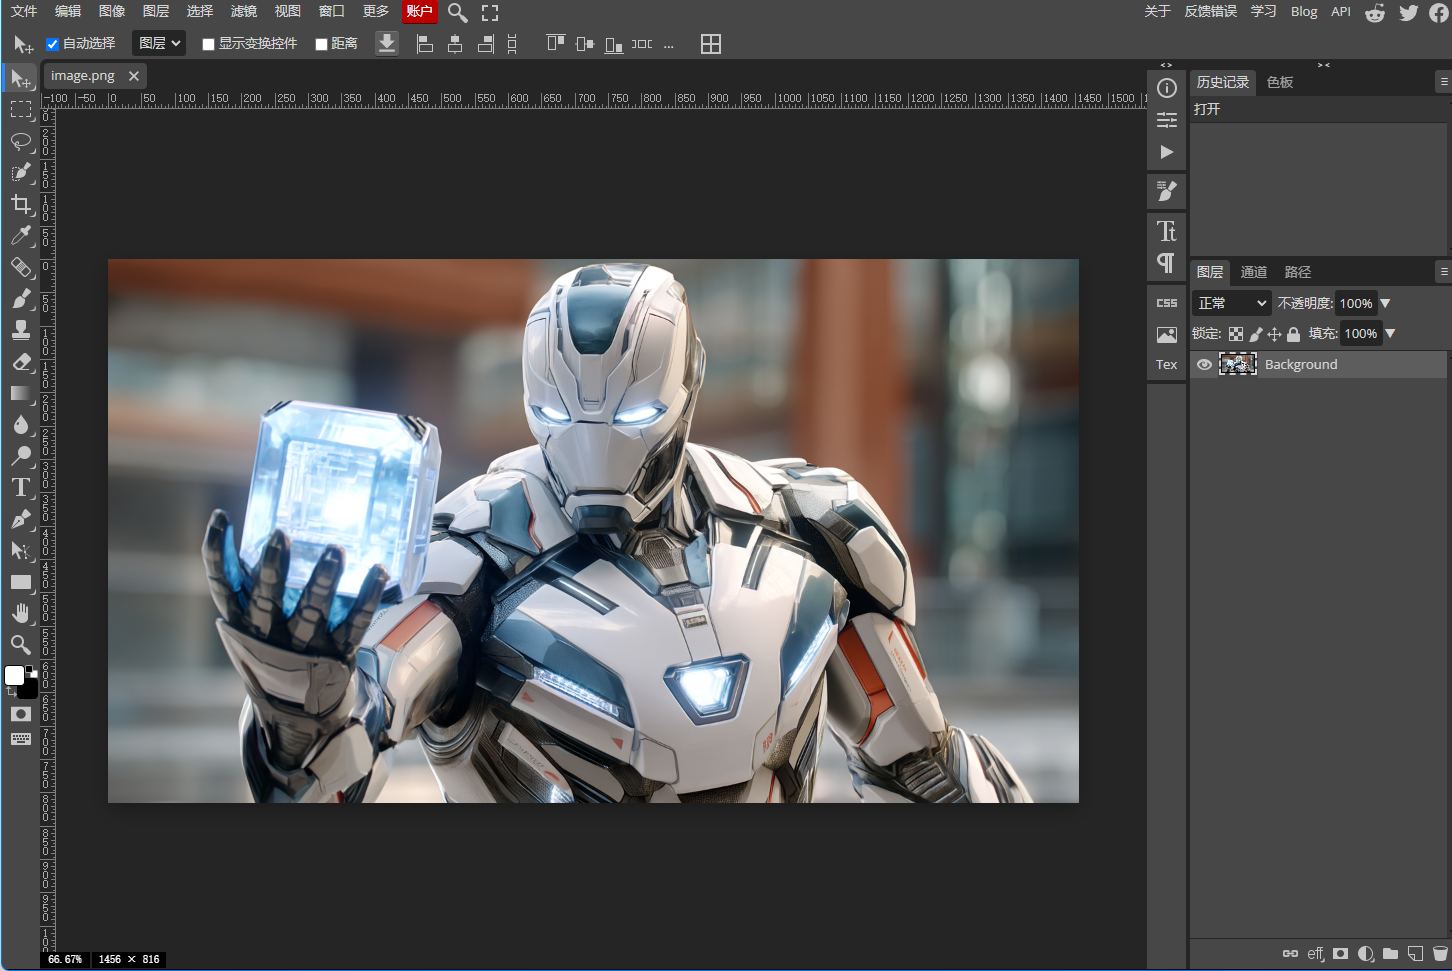Delete layer using the trash icon
This screenshot has height=971, width=1452.
pyautogui.click(x=1440, y=953)
